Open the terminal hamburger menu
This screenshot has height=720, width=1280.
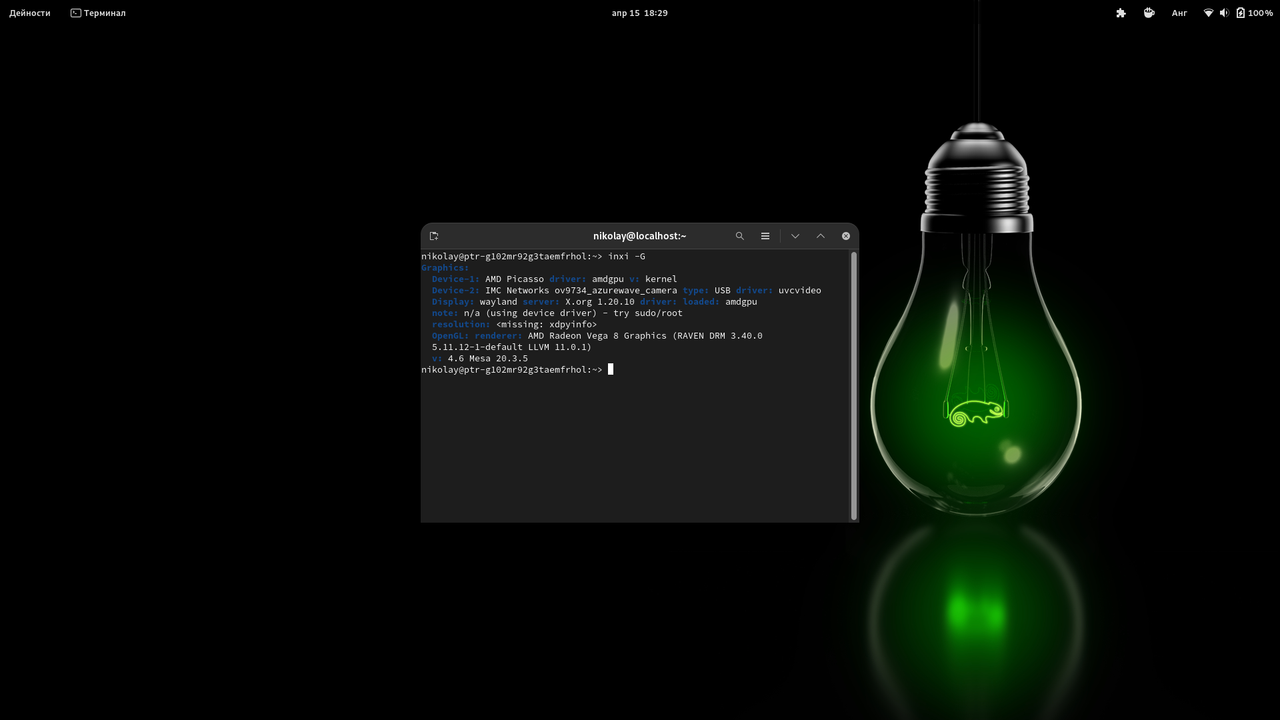coord(765,236)
